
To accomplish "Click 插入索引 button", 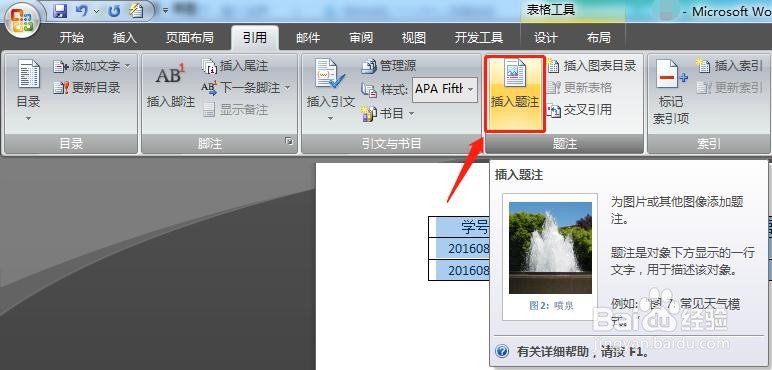I will point(729,65).
